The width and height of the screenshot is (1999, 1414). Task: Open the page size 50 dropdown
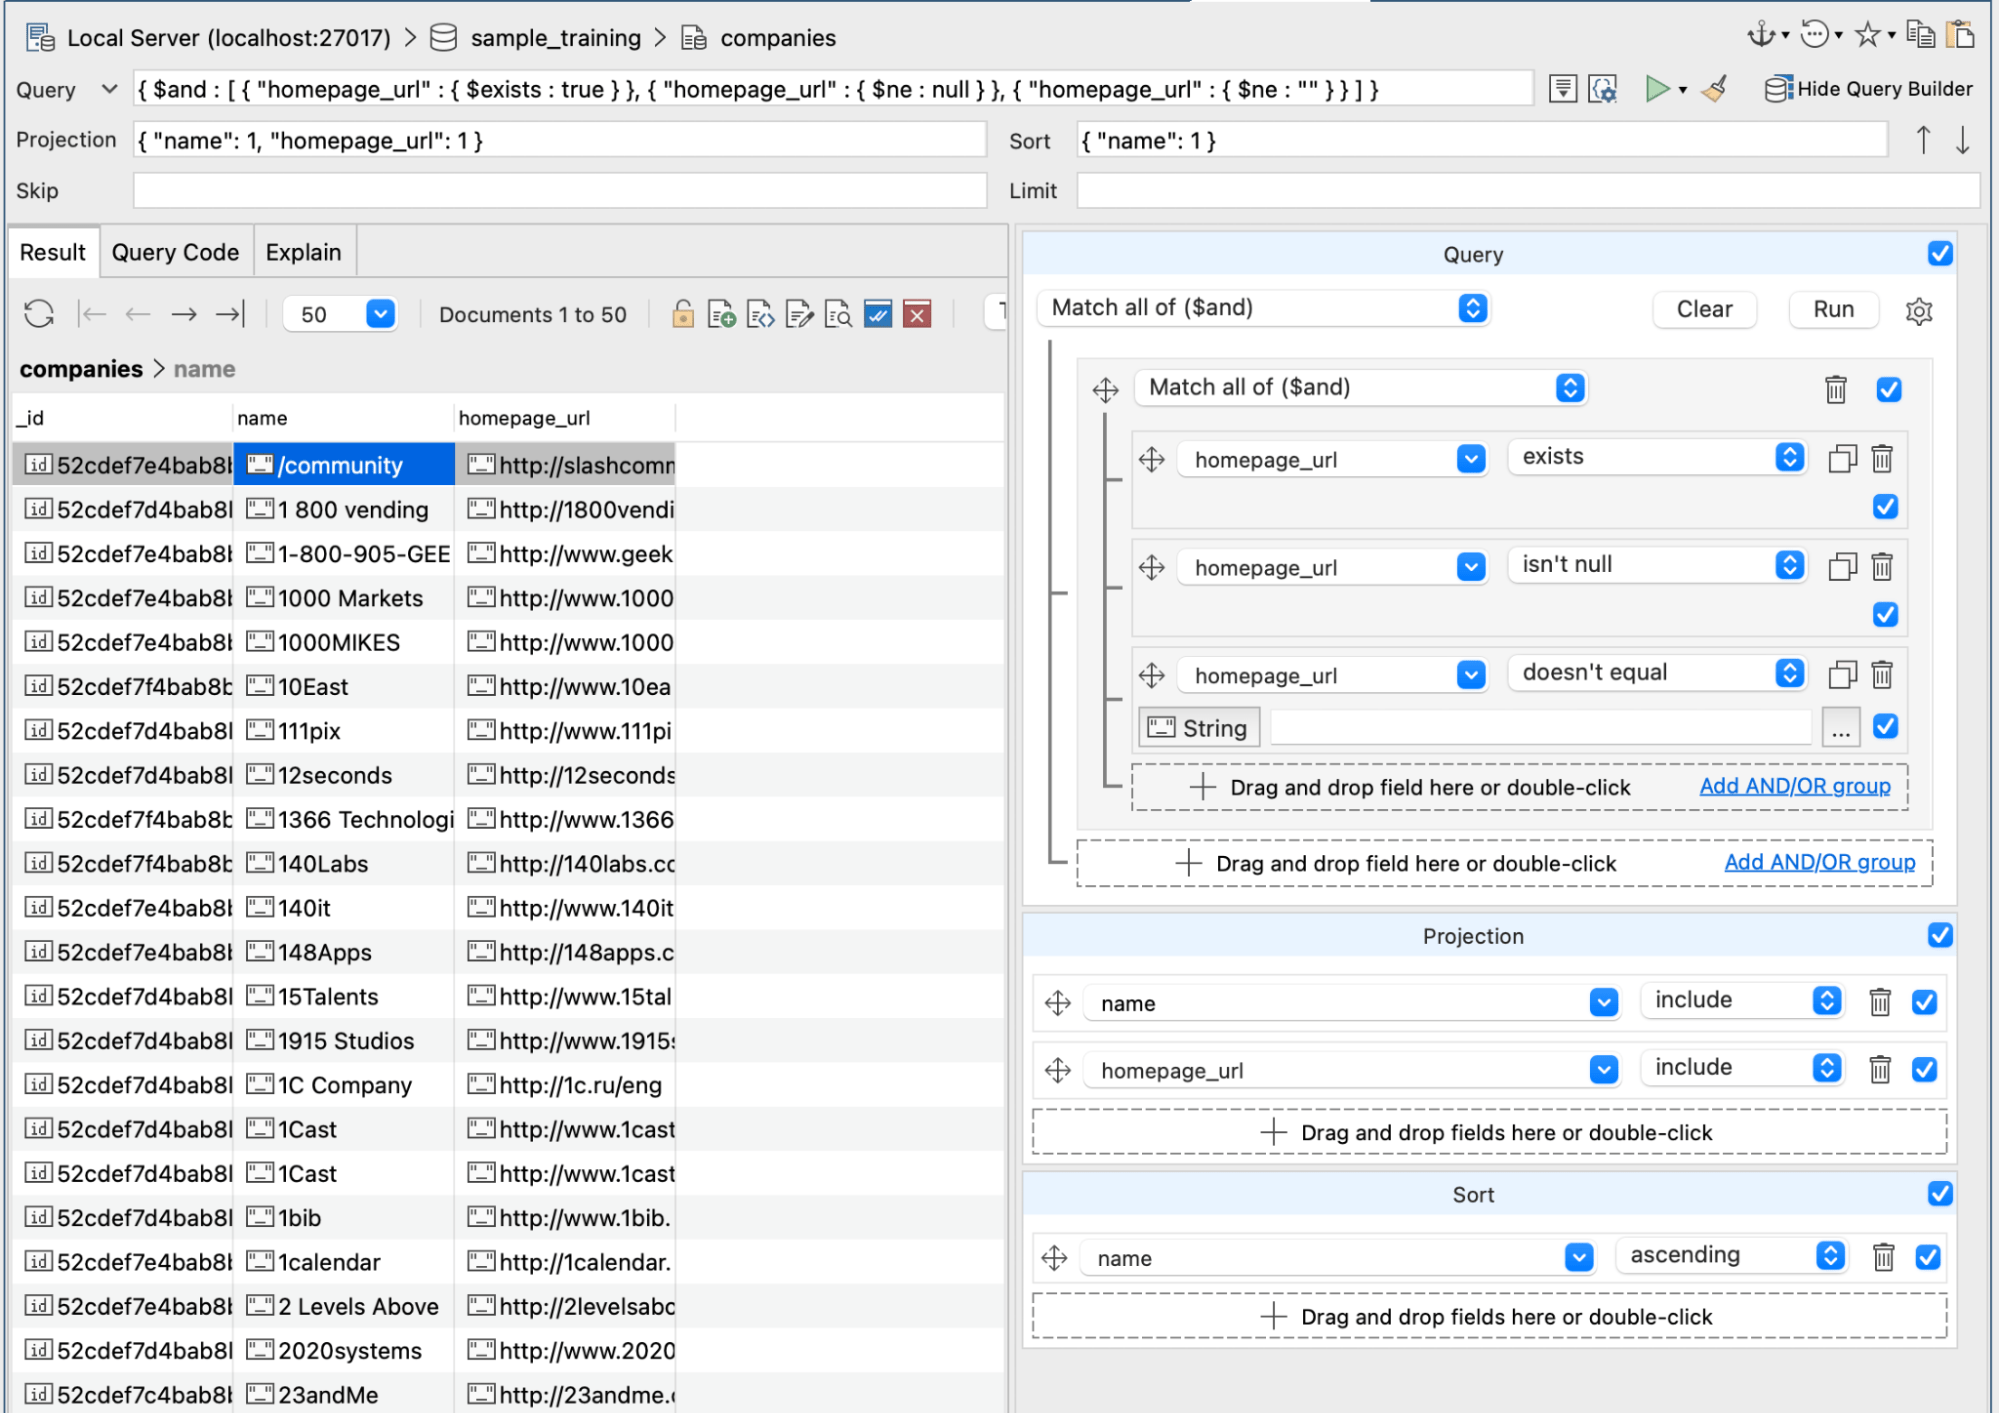click(x=380, y=314)
